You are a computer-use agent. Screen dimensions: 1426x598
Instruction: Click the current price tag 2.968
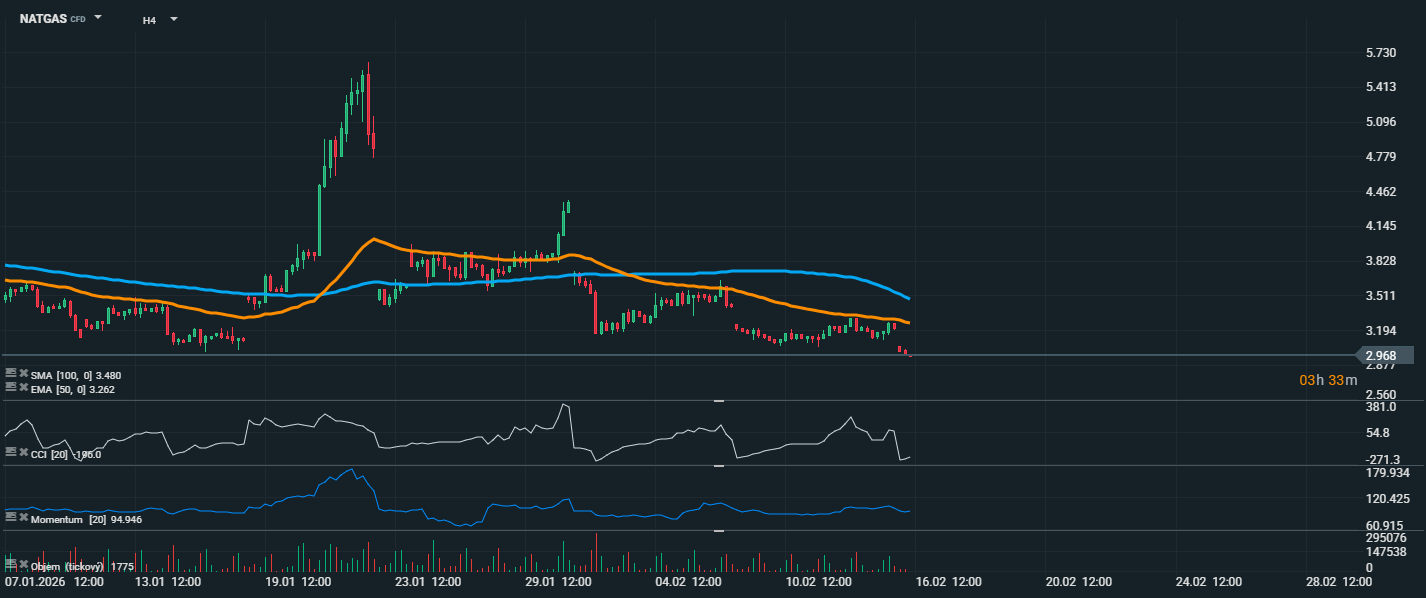(1385, 355)
